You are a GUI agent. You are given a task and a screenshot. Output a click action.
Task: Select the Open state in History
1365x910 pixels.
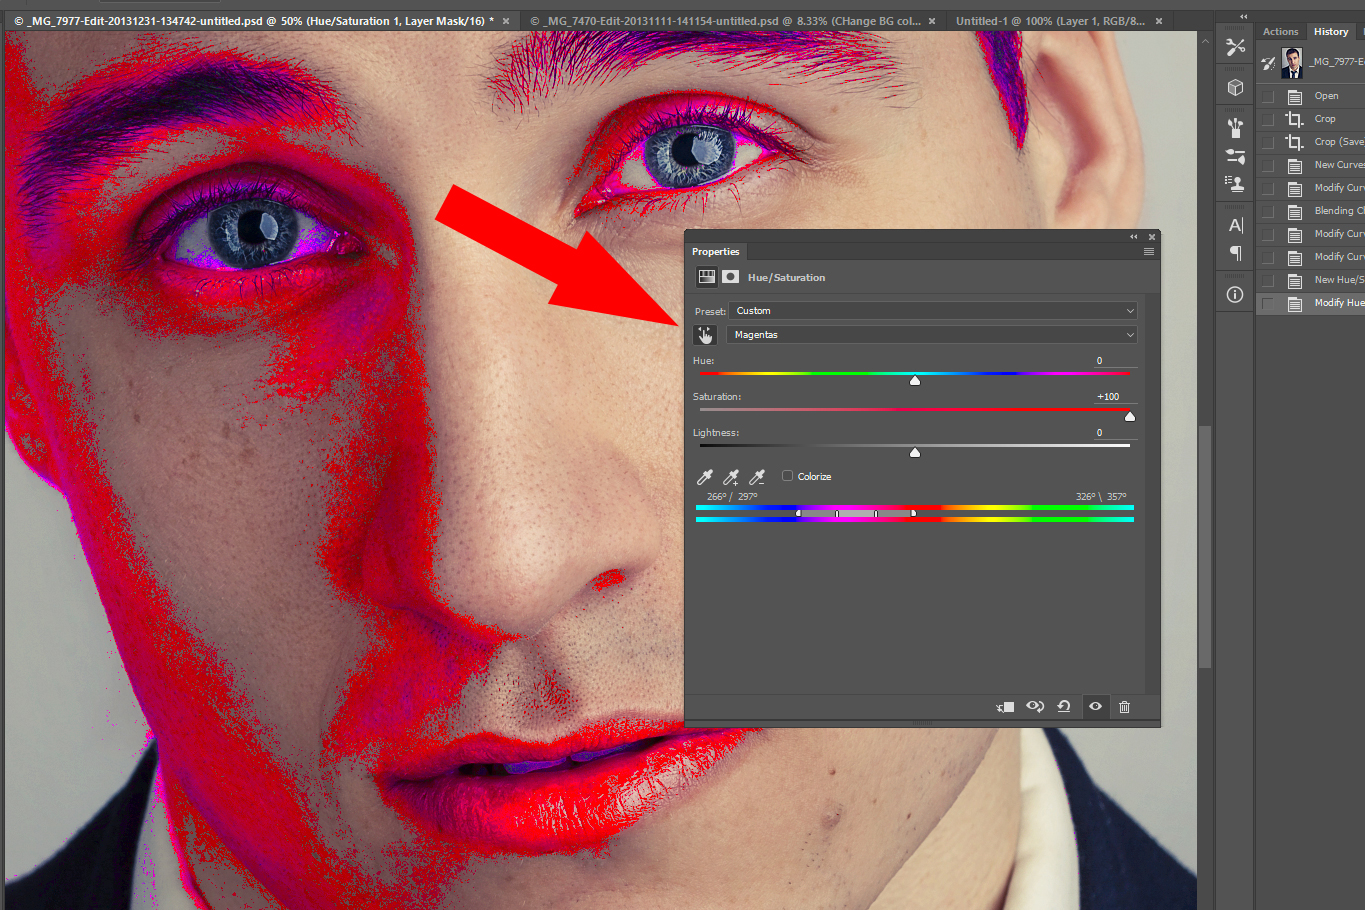pyautogui.click(x=1325, y=95)
